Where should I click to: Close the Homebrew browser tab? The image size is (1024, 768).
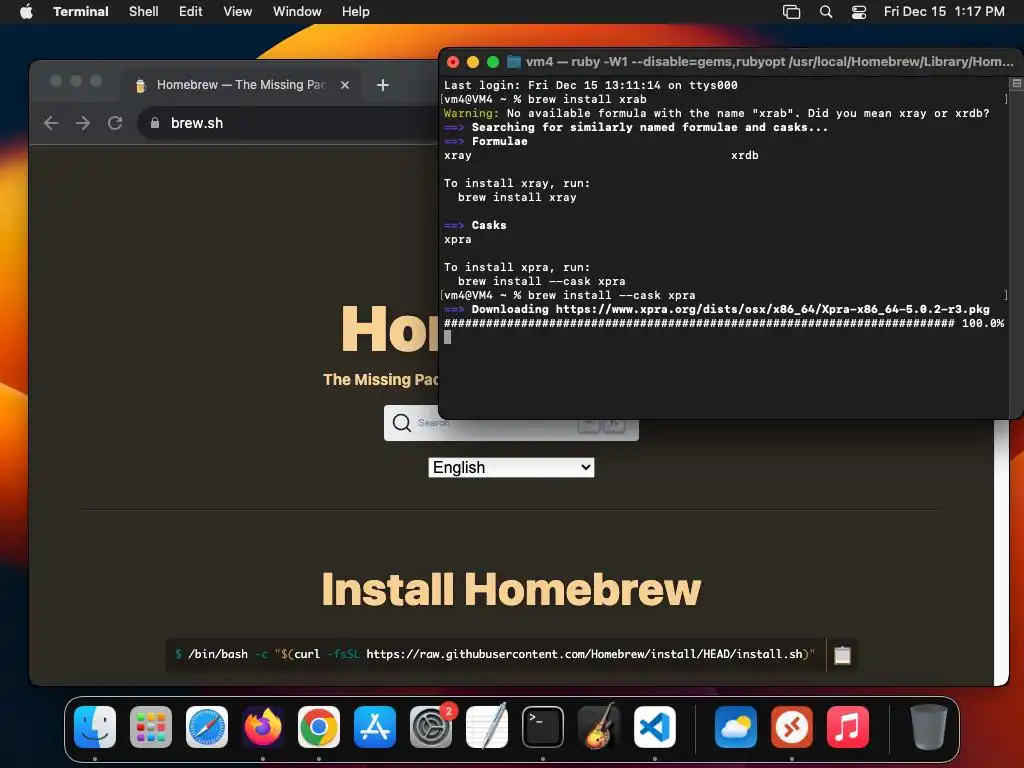click(x=345, y=85)
